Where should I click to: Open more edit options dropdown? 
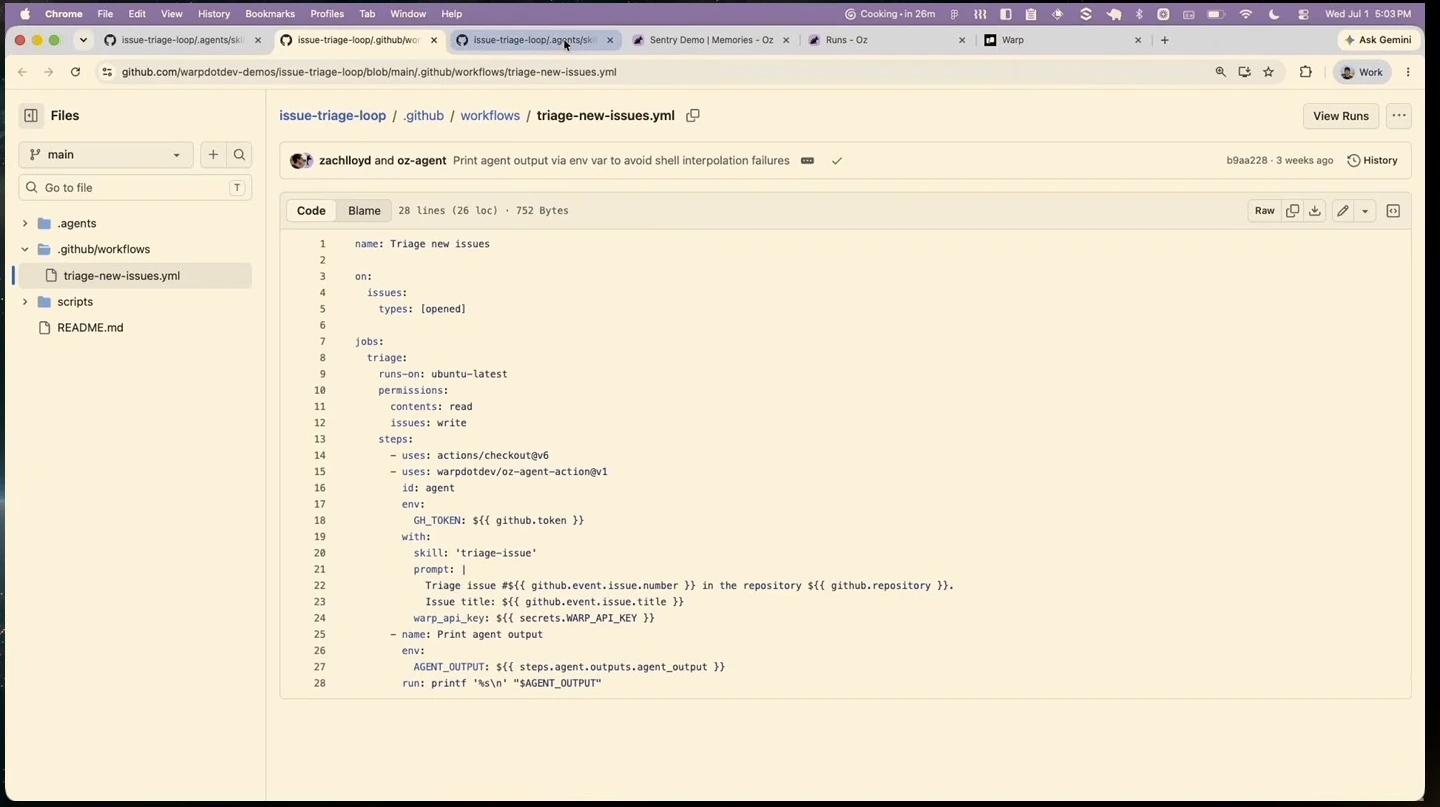(x=1365, y=211)
